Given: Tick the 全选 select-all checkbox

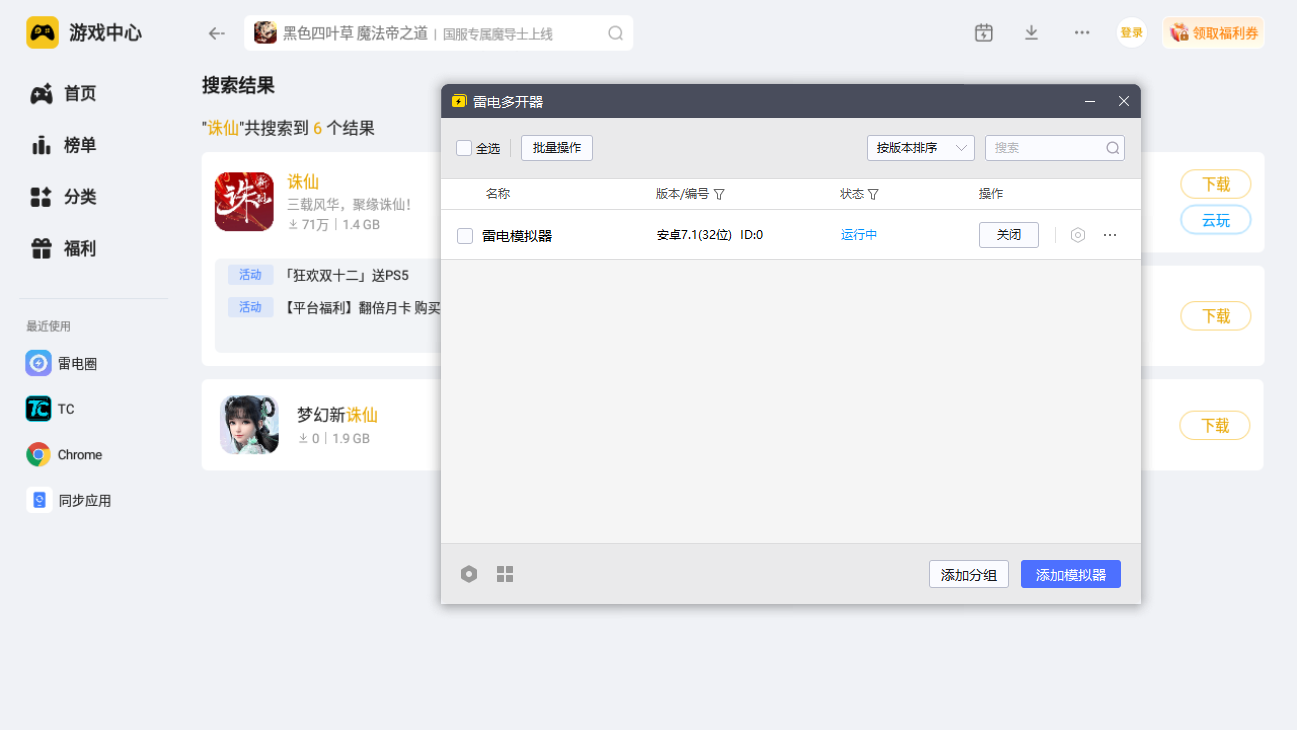Looking at the screenshot, I should pos(464,148).
